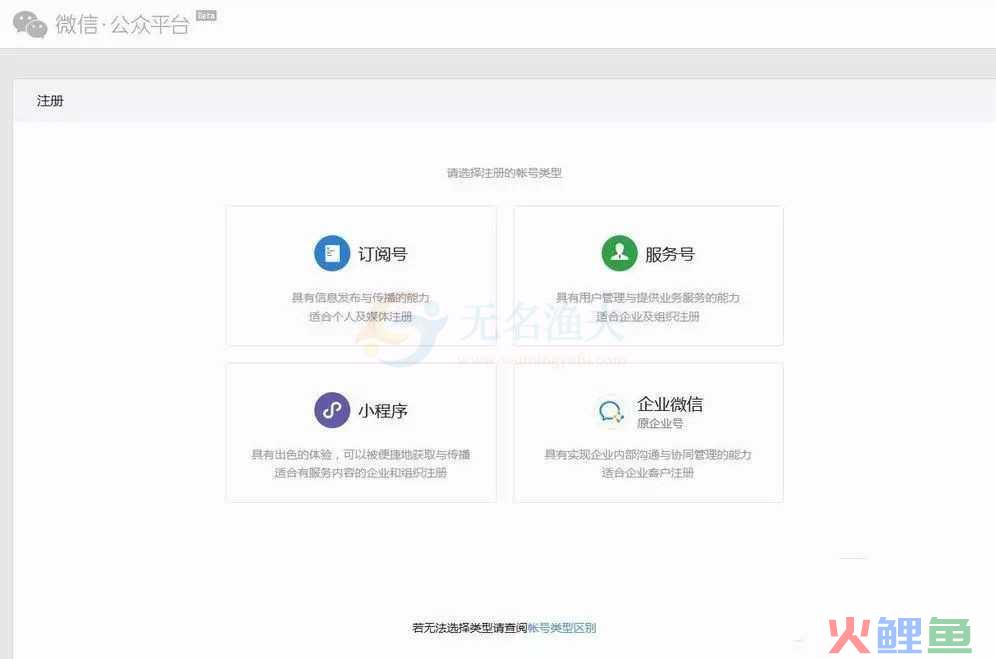Viewport: 996px width, 659px height.
Task: Select the 订阅号 blue document icon
Action: click(x=332, y=253)
